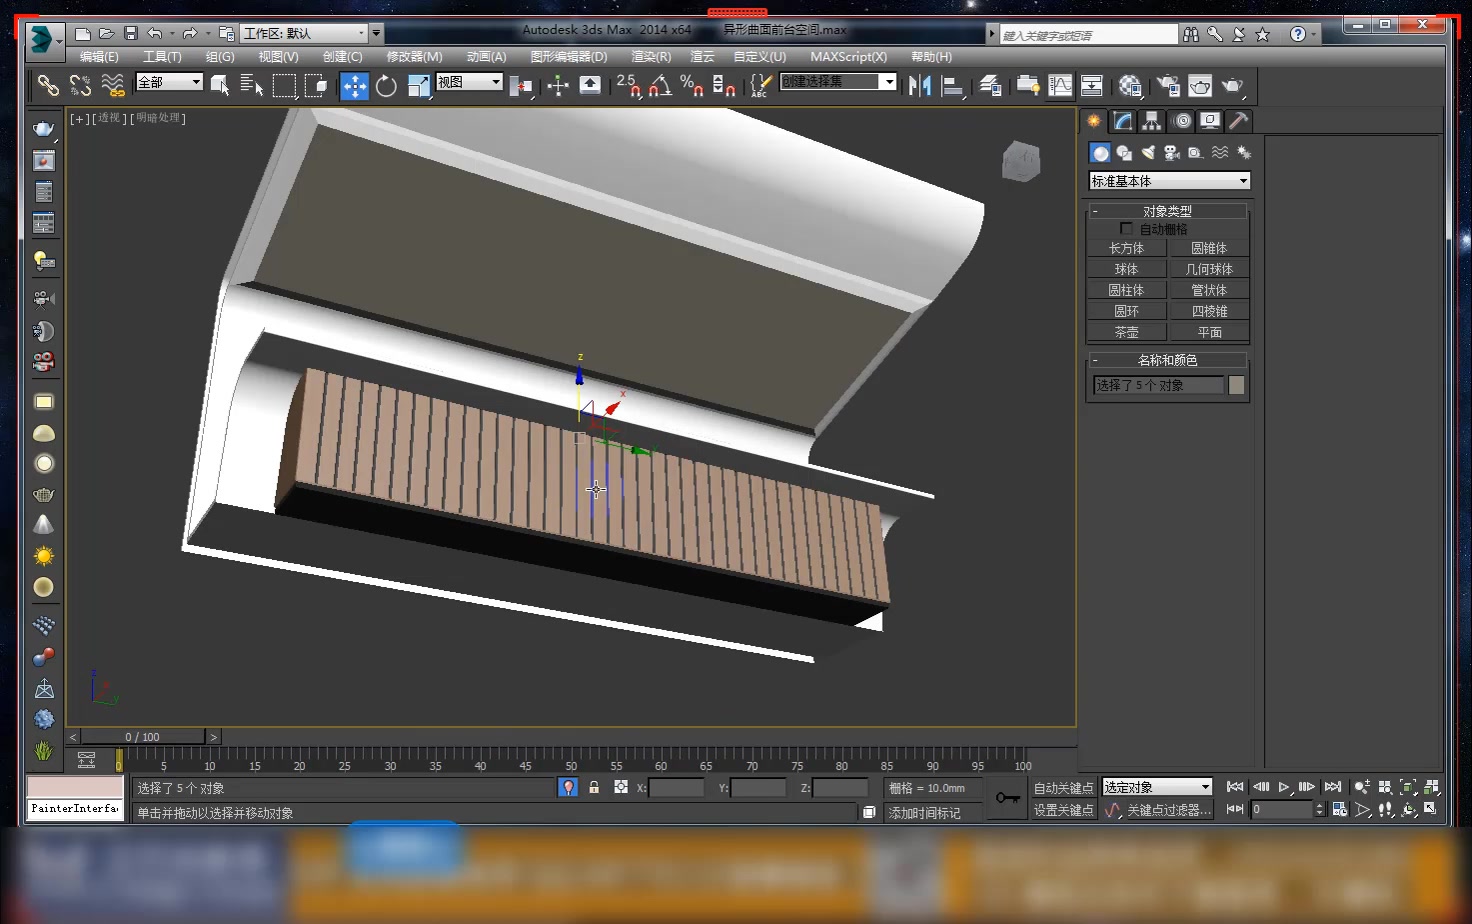Viewport: 1472px width, 924px height.
Task: Toggle Angle Snap on
Action: tap(660, 86)
